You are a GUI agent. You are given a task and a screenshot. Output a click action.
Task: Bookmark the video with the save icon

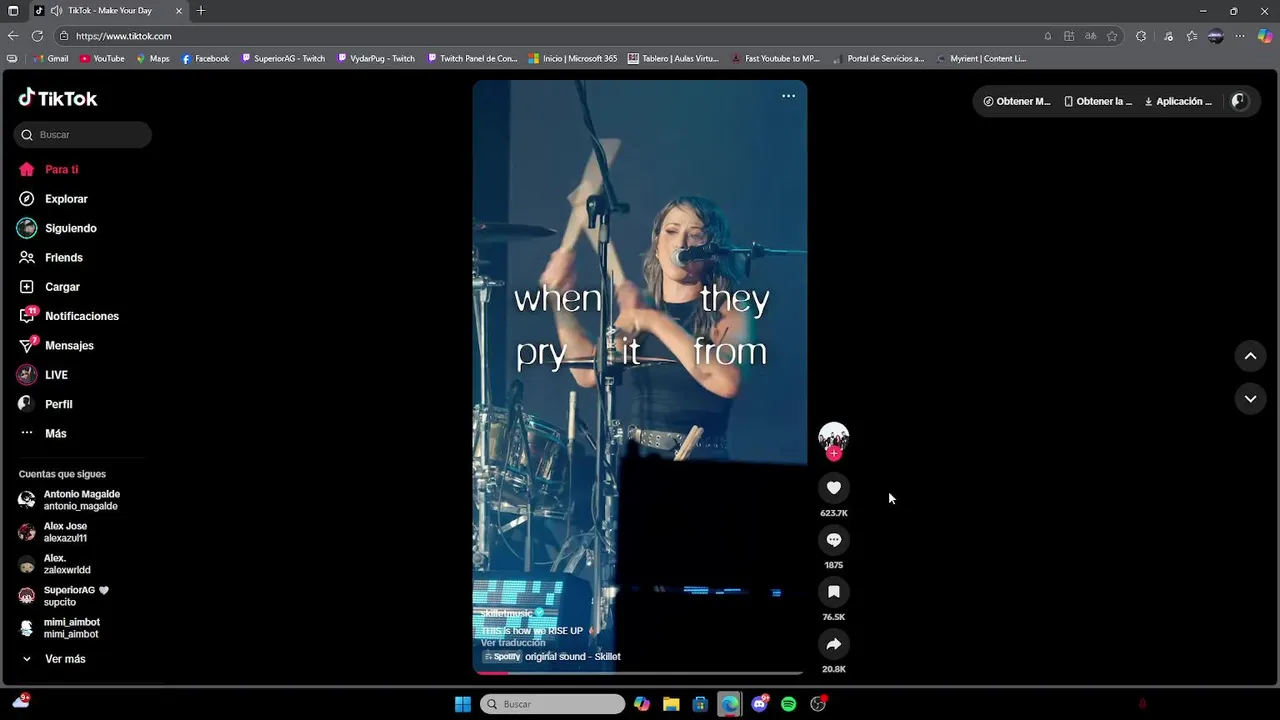pyautogui.click(x=834, y=592)
